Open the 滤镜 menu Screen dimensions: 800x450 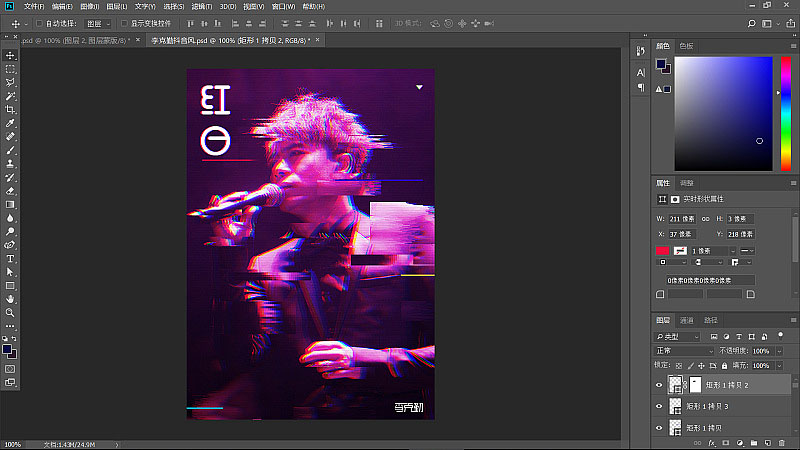click(x=201, y=7)
